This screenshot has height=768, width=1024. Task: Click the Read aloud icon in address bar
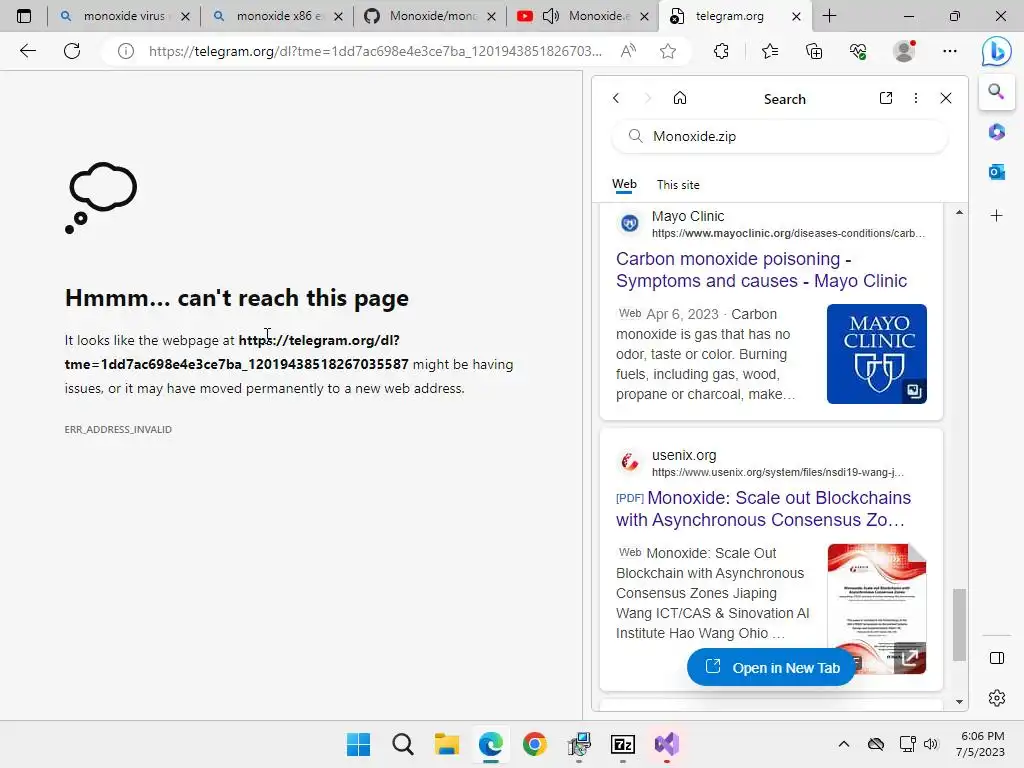tap(628, 51)
